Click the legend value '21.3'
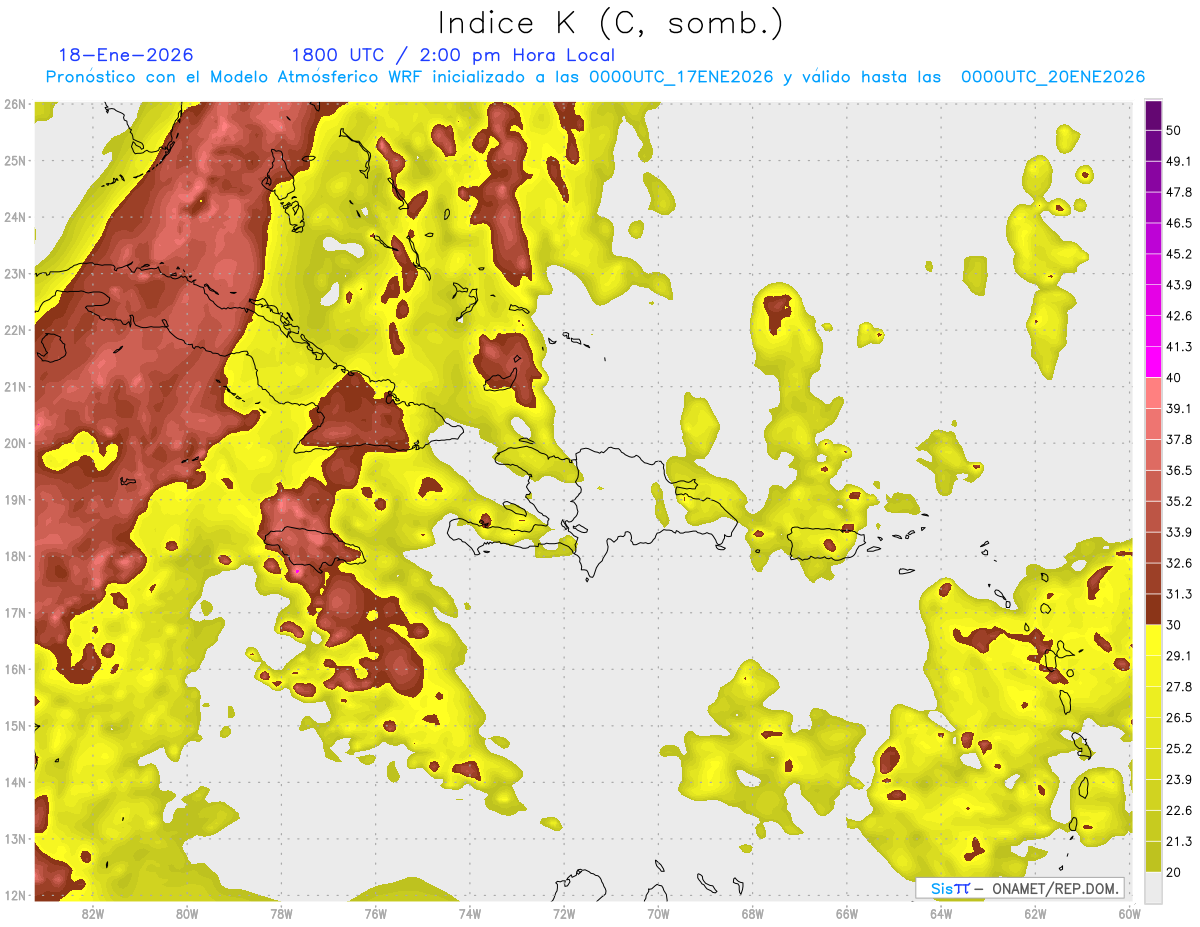The image size is (1200, 927). (x=1179, y=841)
